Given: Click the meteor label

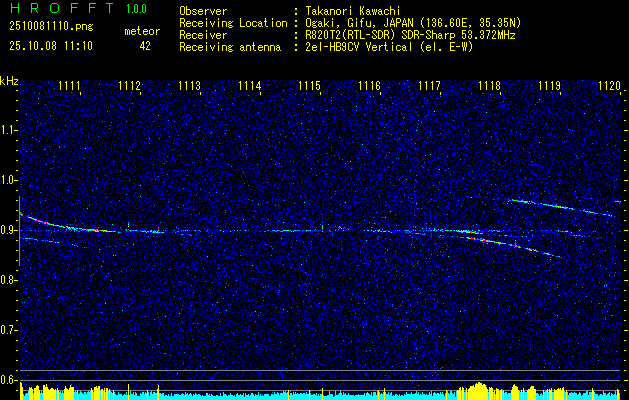Looking at the screenshot, I should click(x=142, y=31).
